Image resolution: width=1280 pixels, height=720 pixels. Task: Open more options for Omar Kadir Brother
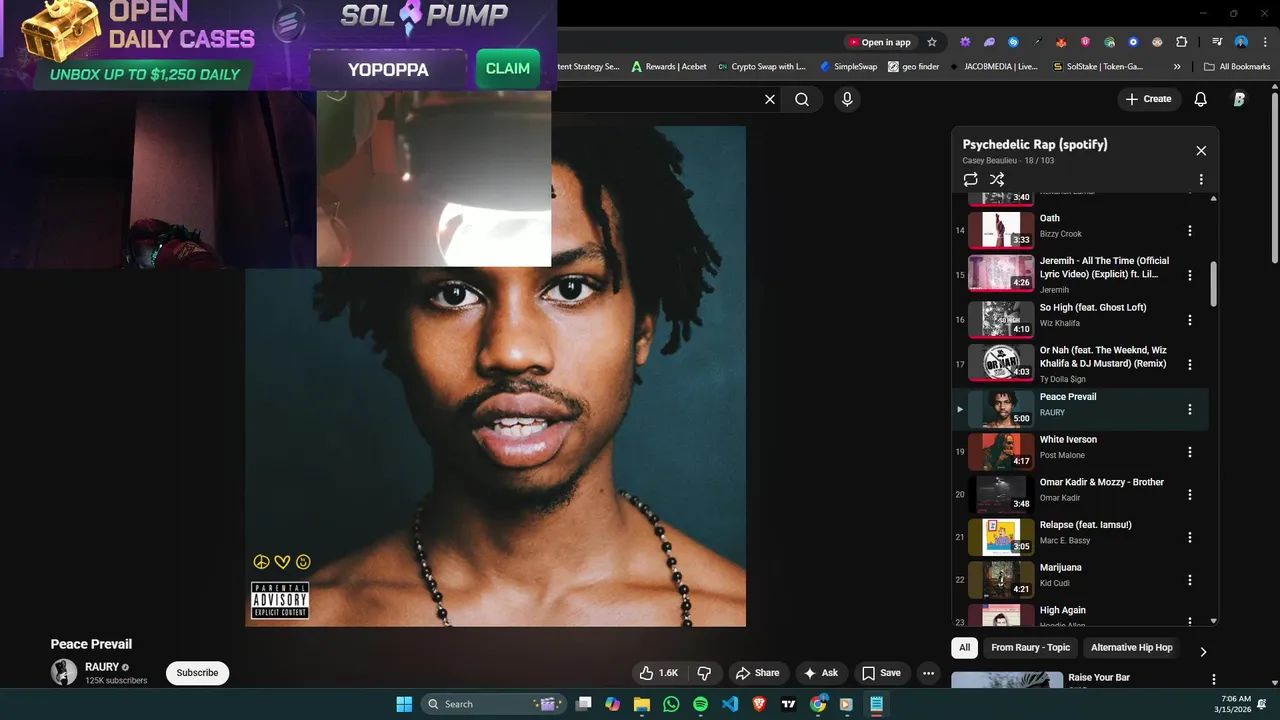(x=1190, y=495)
